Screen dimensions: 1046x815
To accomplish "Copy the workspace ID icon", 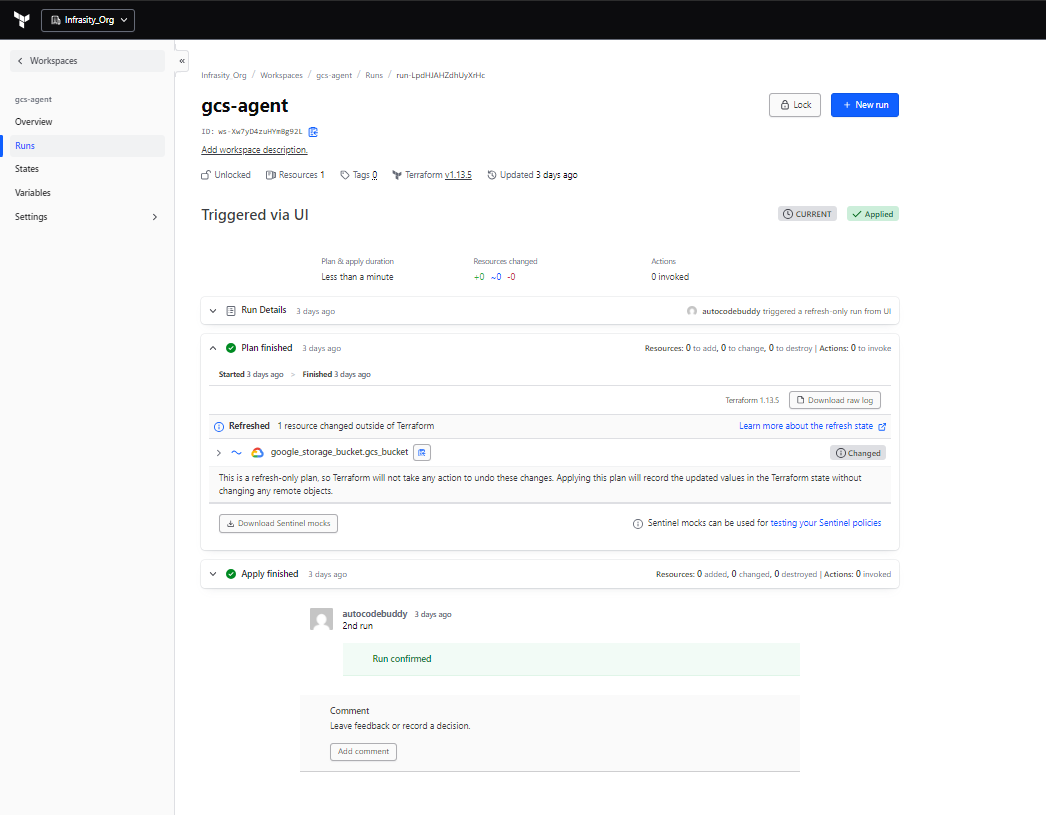I will coord(313,132).
